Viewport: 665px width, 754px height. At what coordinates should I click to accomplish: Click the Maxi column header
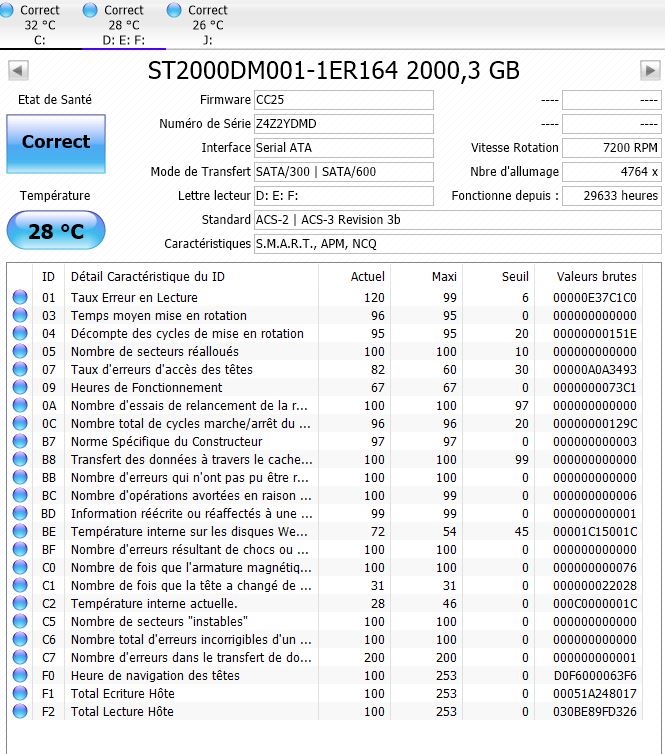coord(427,276)
